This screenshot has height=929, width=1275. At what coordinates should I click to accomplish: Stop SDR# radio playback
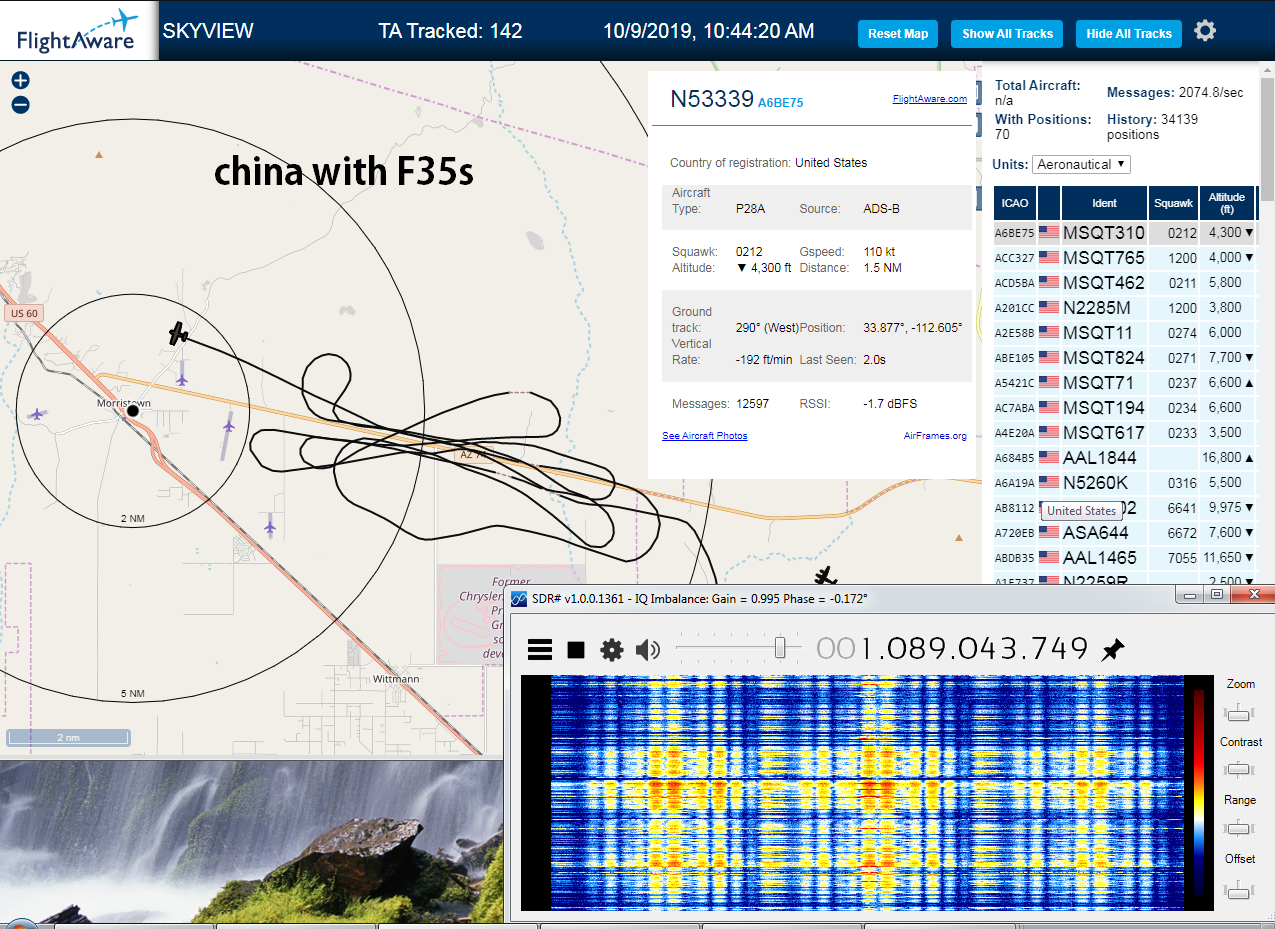tap(576, 650)
